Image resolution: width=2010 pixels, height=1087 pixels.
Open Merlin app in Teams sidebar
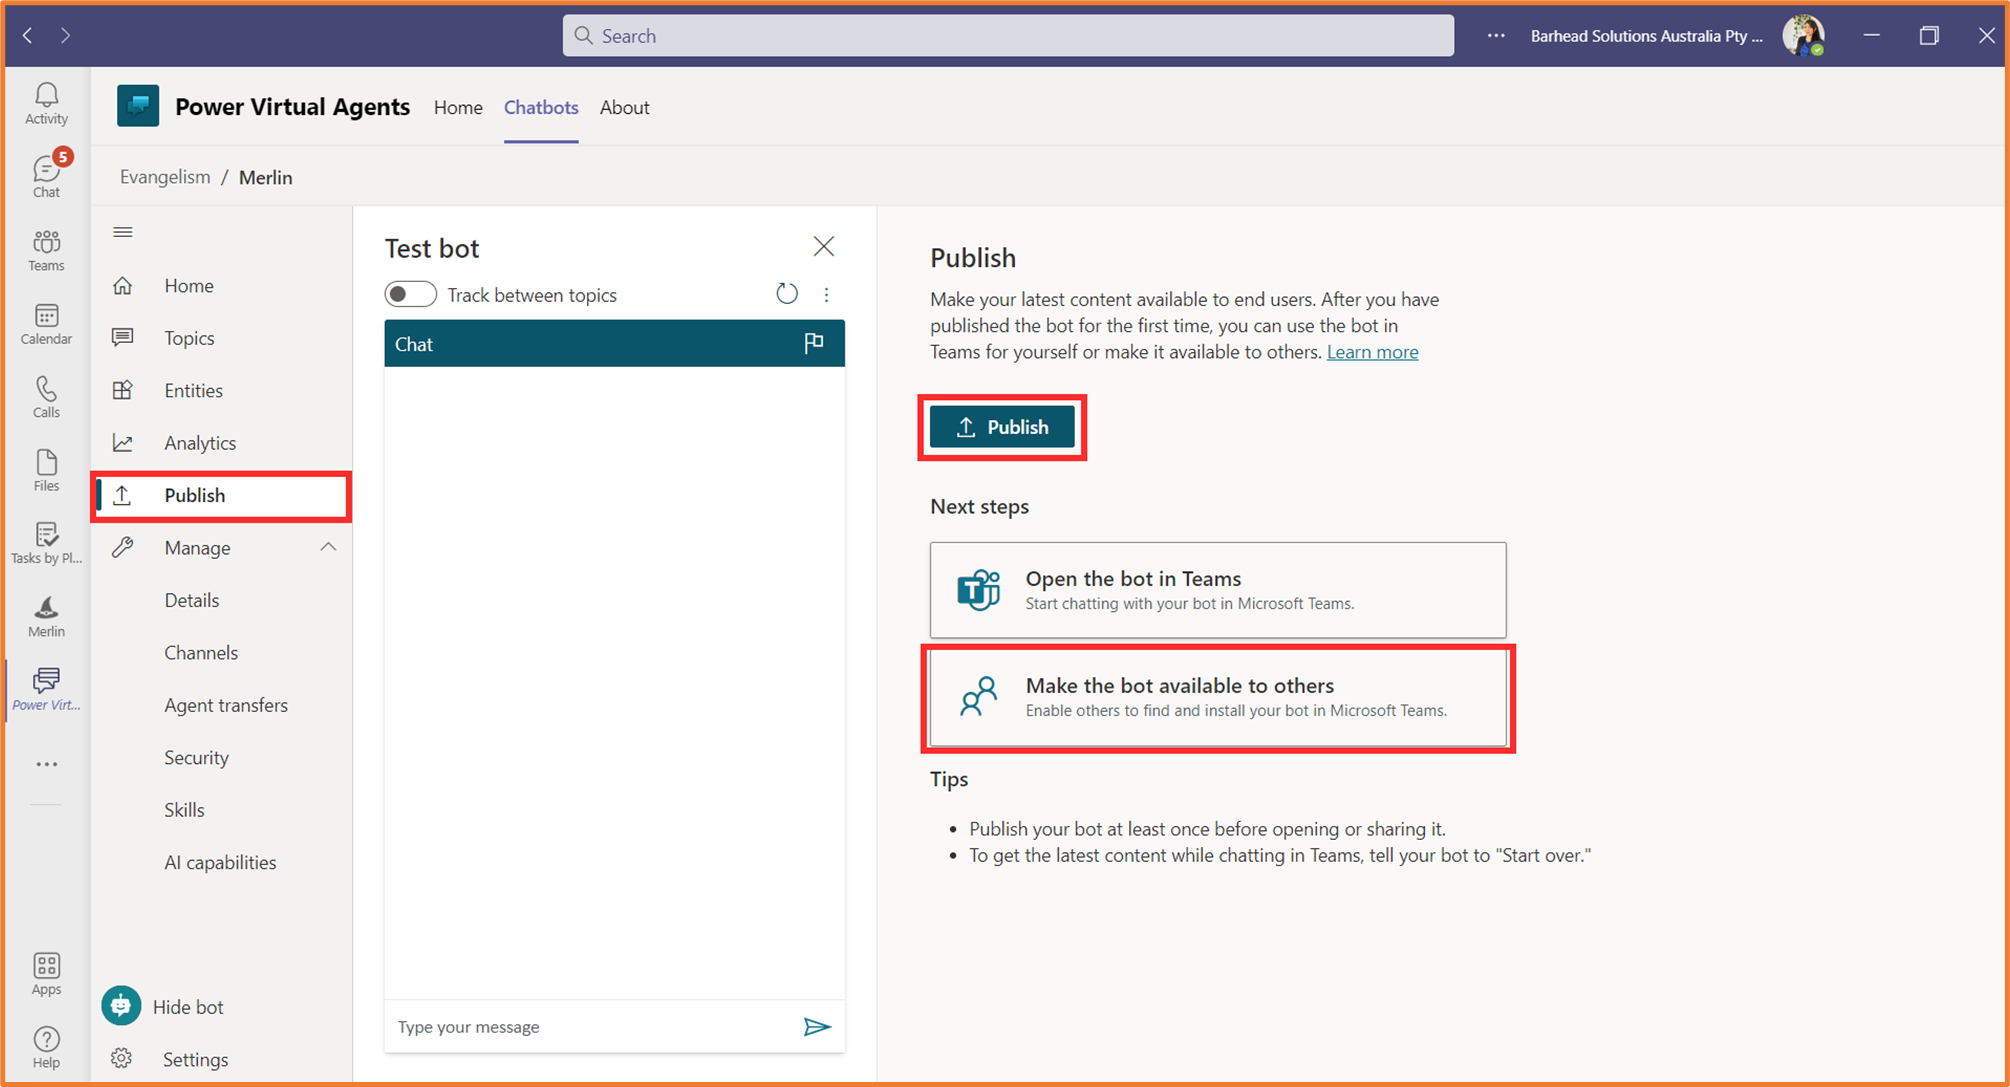pyautogui.click(x=46, y=615)
